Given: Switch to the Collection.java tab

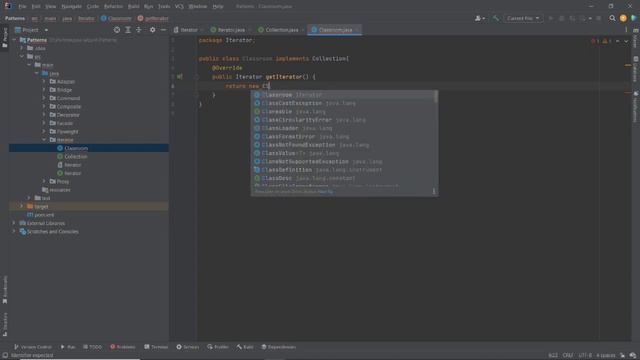Looking at the screenshot, I should click(281, 30).
